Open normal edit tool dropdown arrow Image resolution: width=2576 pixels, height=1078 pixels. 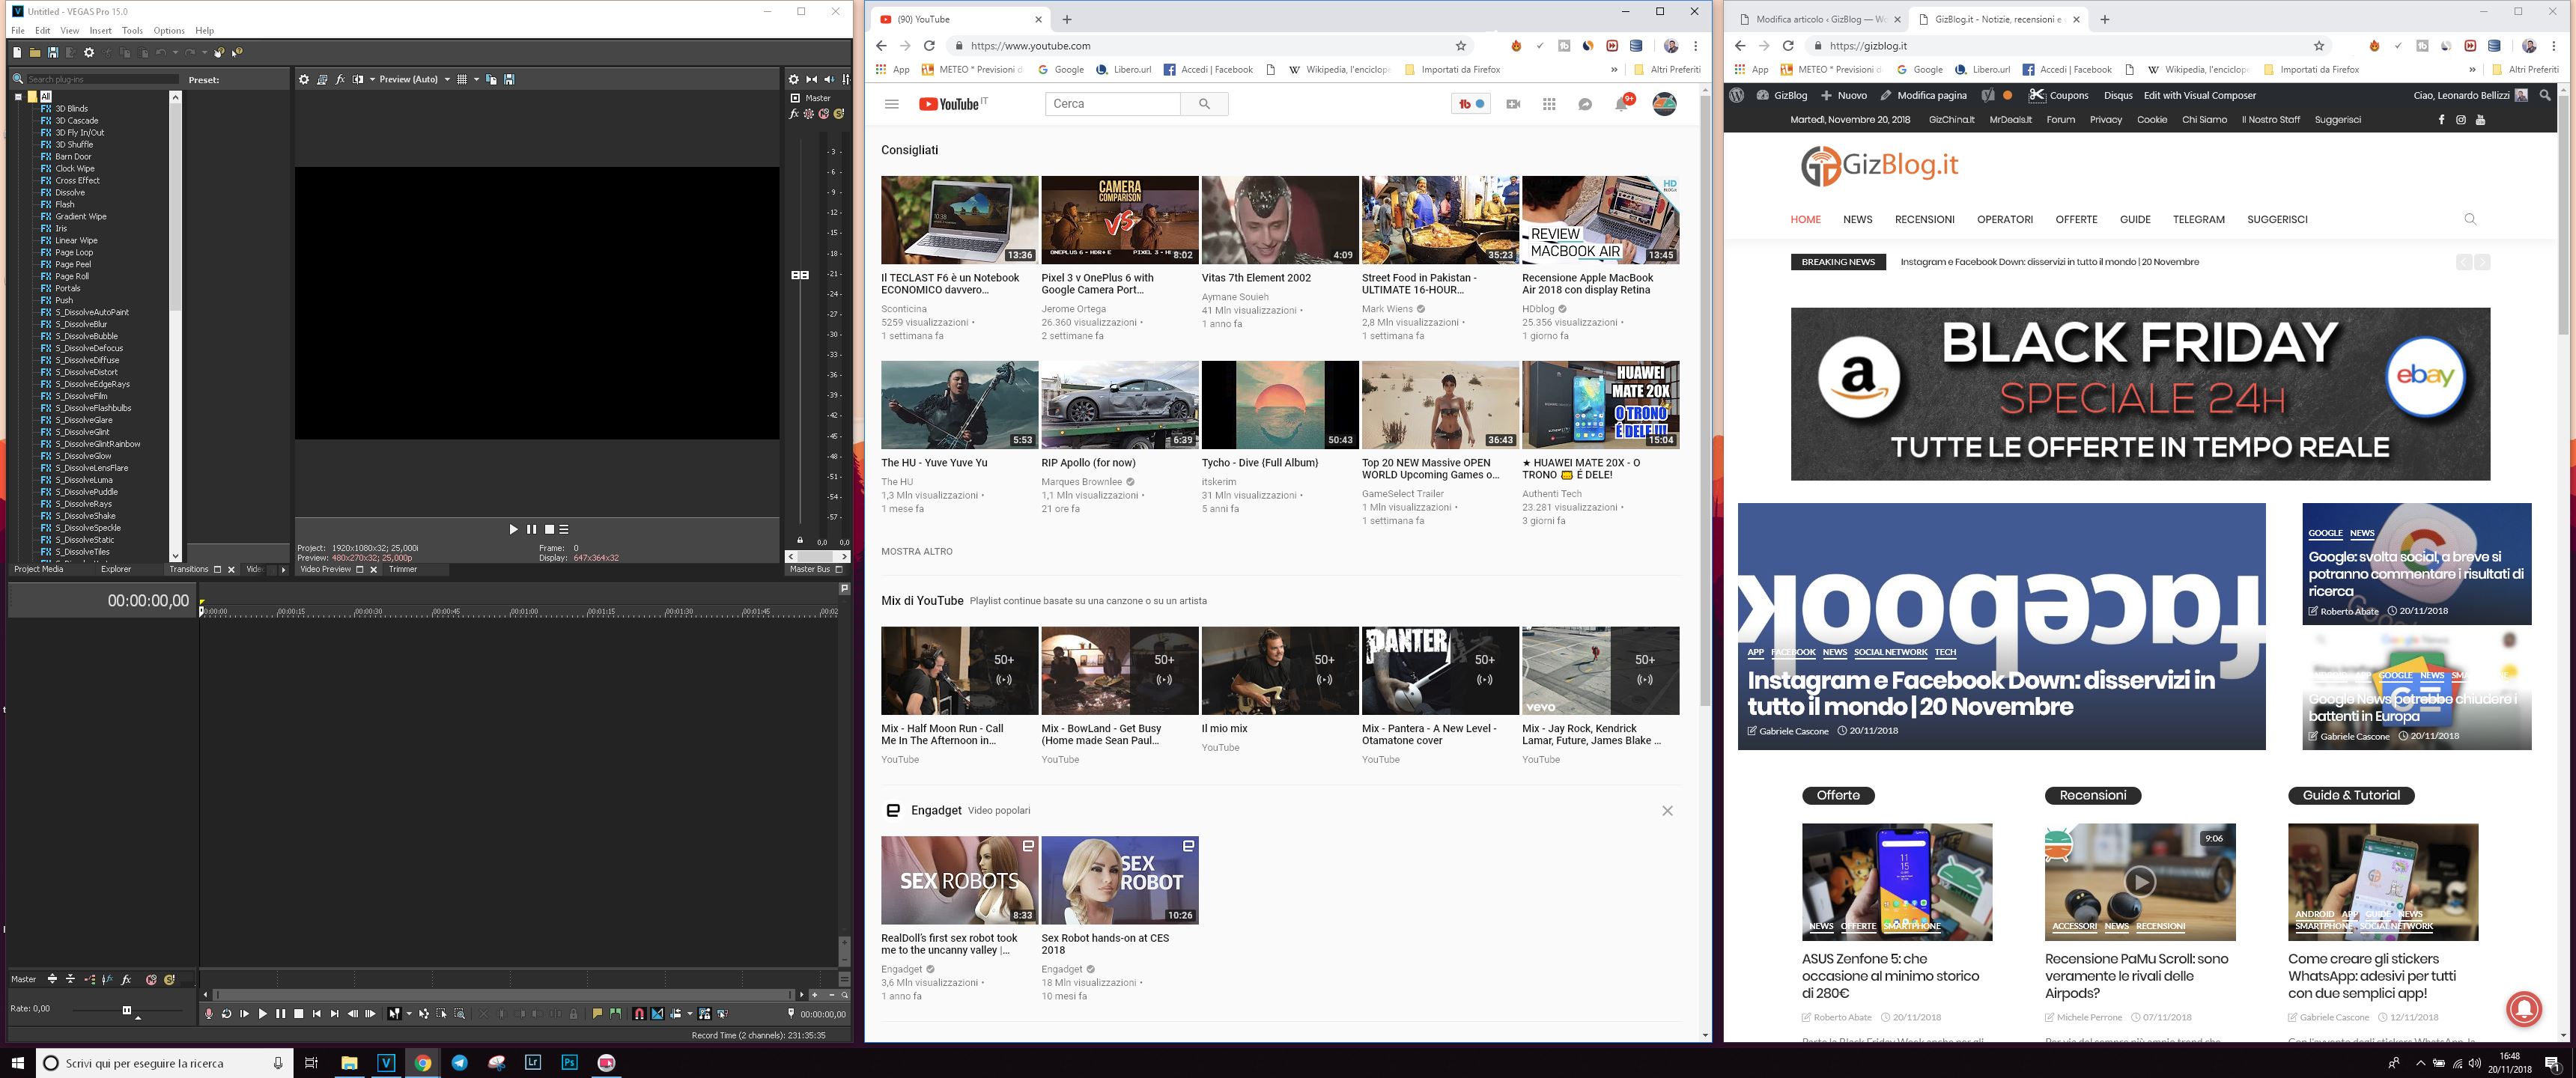coord(409,1014)
